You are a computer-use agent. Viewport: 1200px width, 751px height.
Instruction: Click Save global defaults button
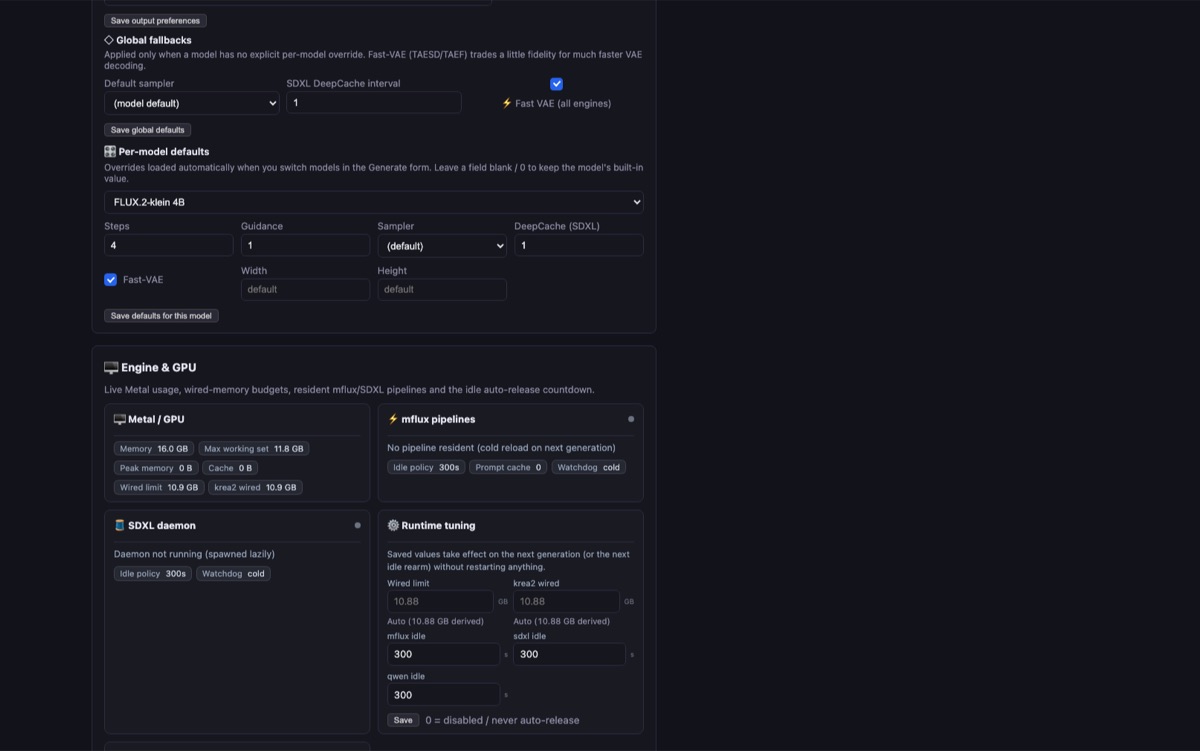point(148,130)
